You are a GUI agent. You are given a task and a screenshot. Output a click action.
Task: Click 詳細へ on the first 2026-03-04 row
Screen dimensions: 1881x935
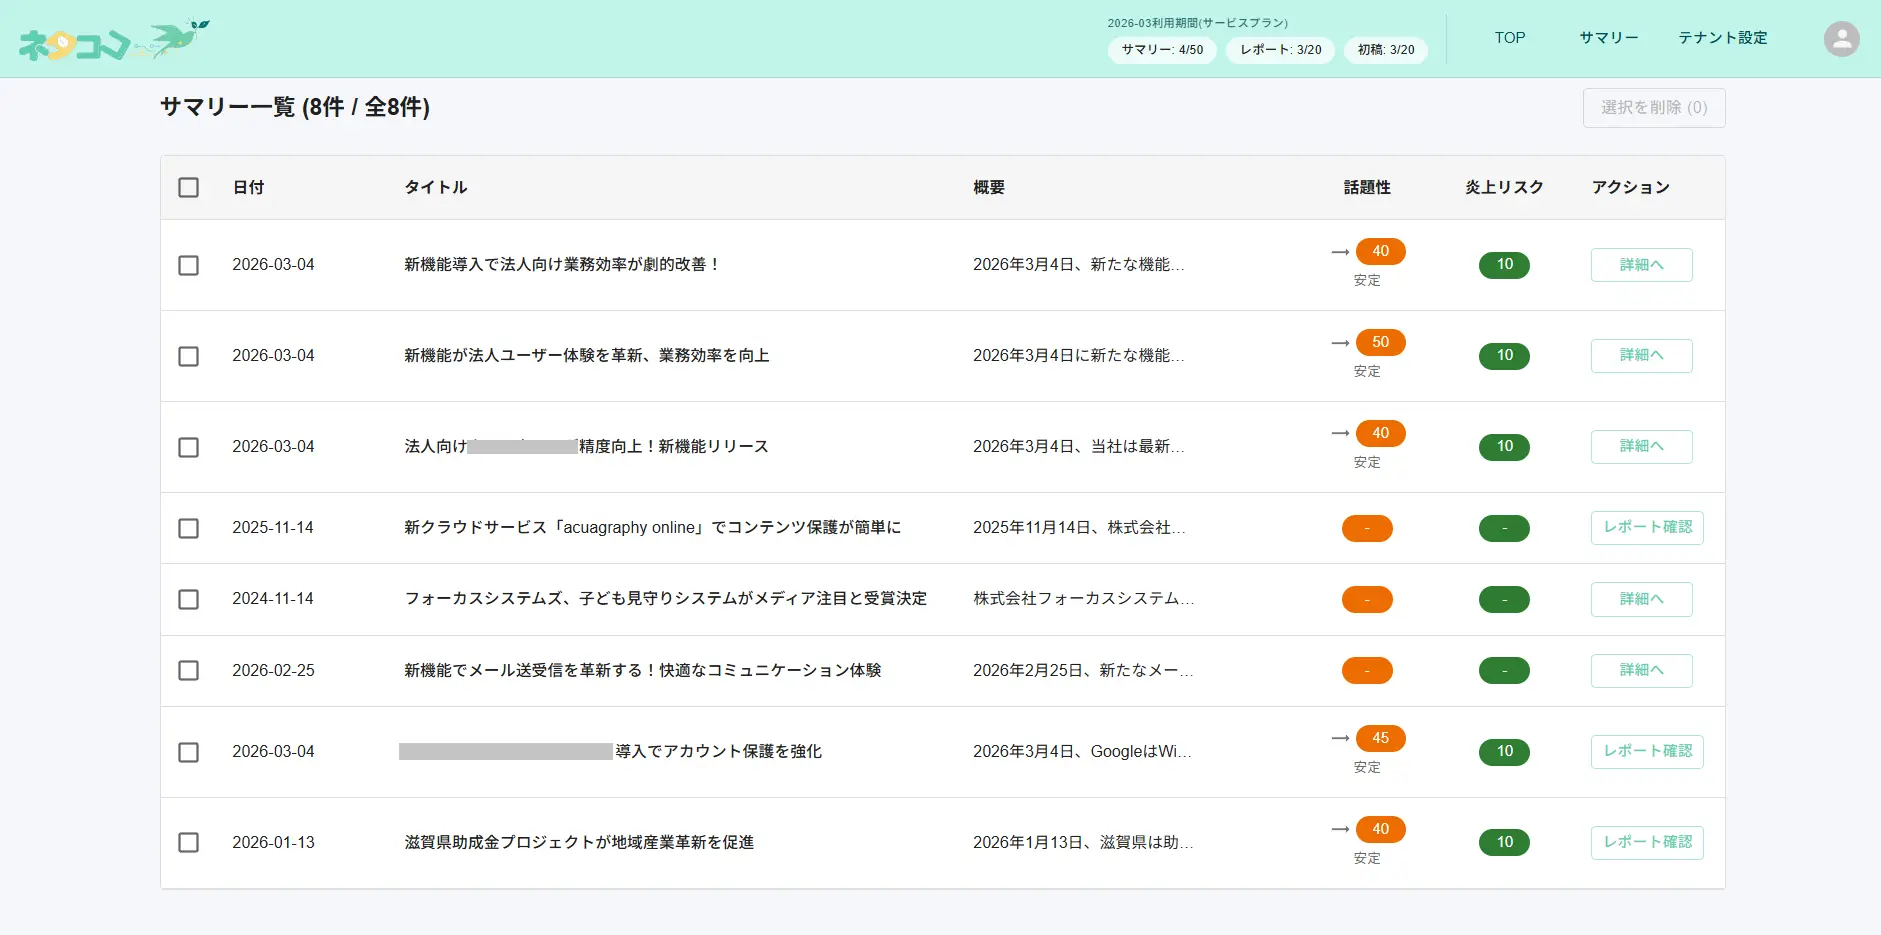tap(1640, 264)
